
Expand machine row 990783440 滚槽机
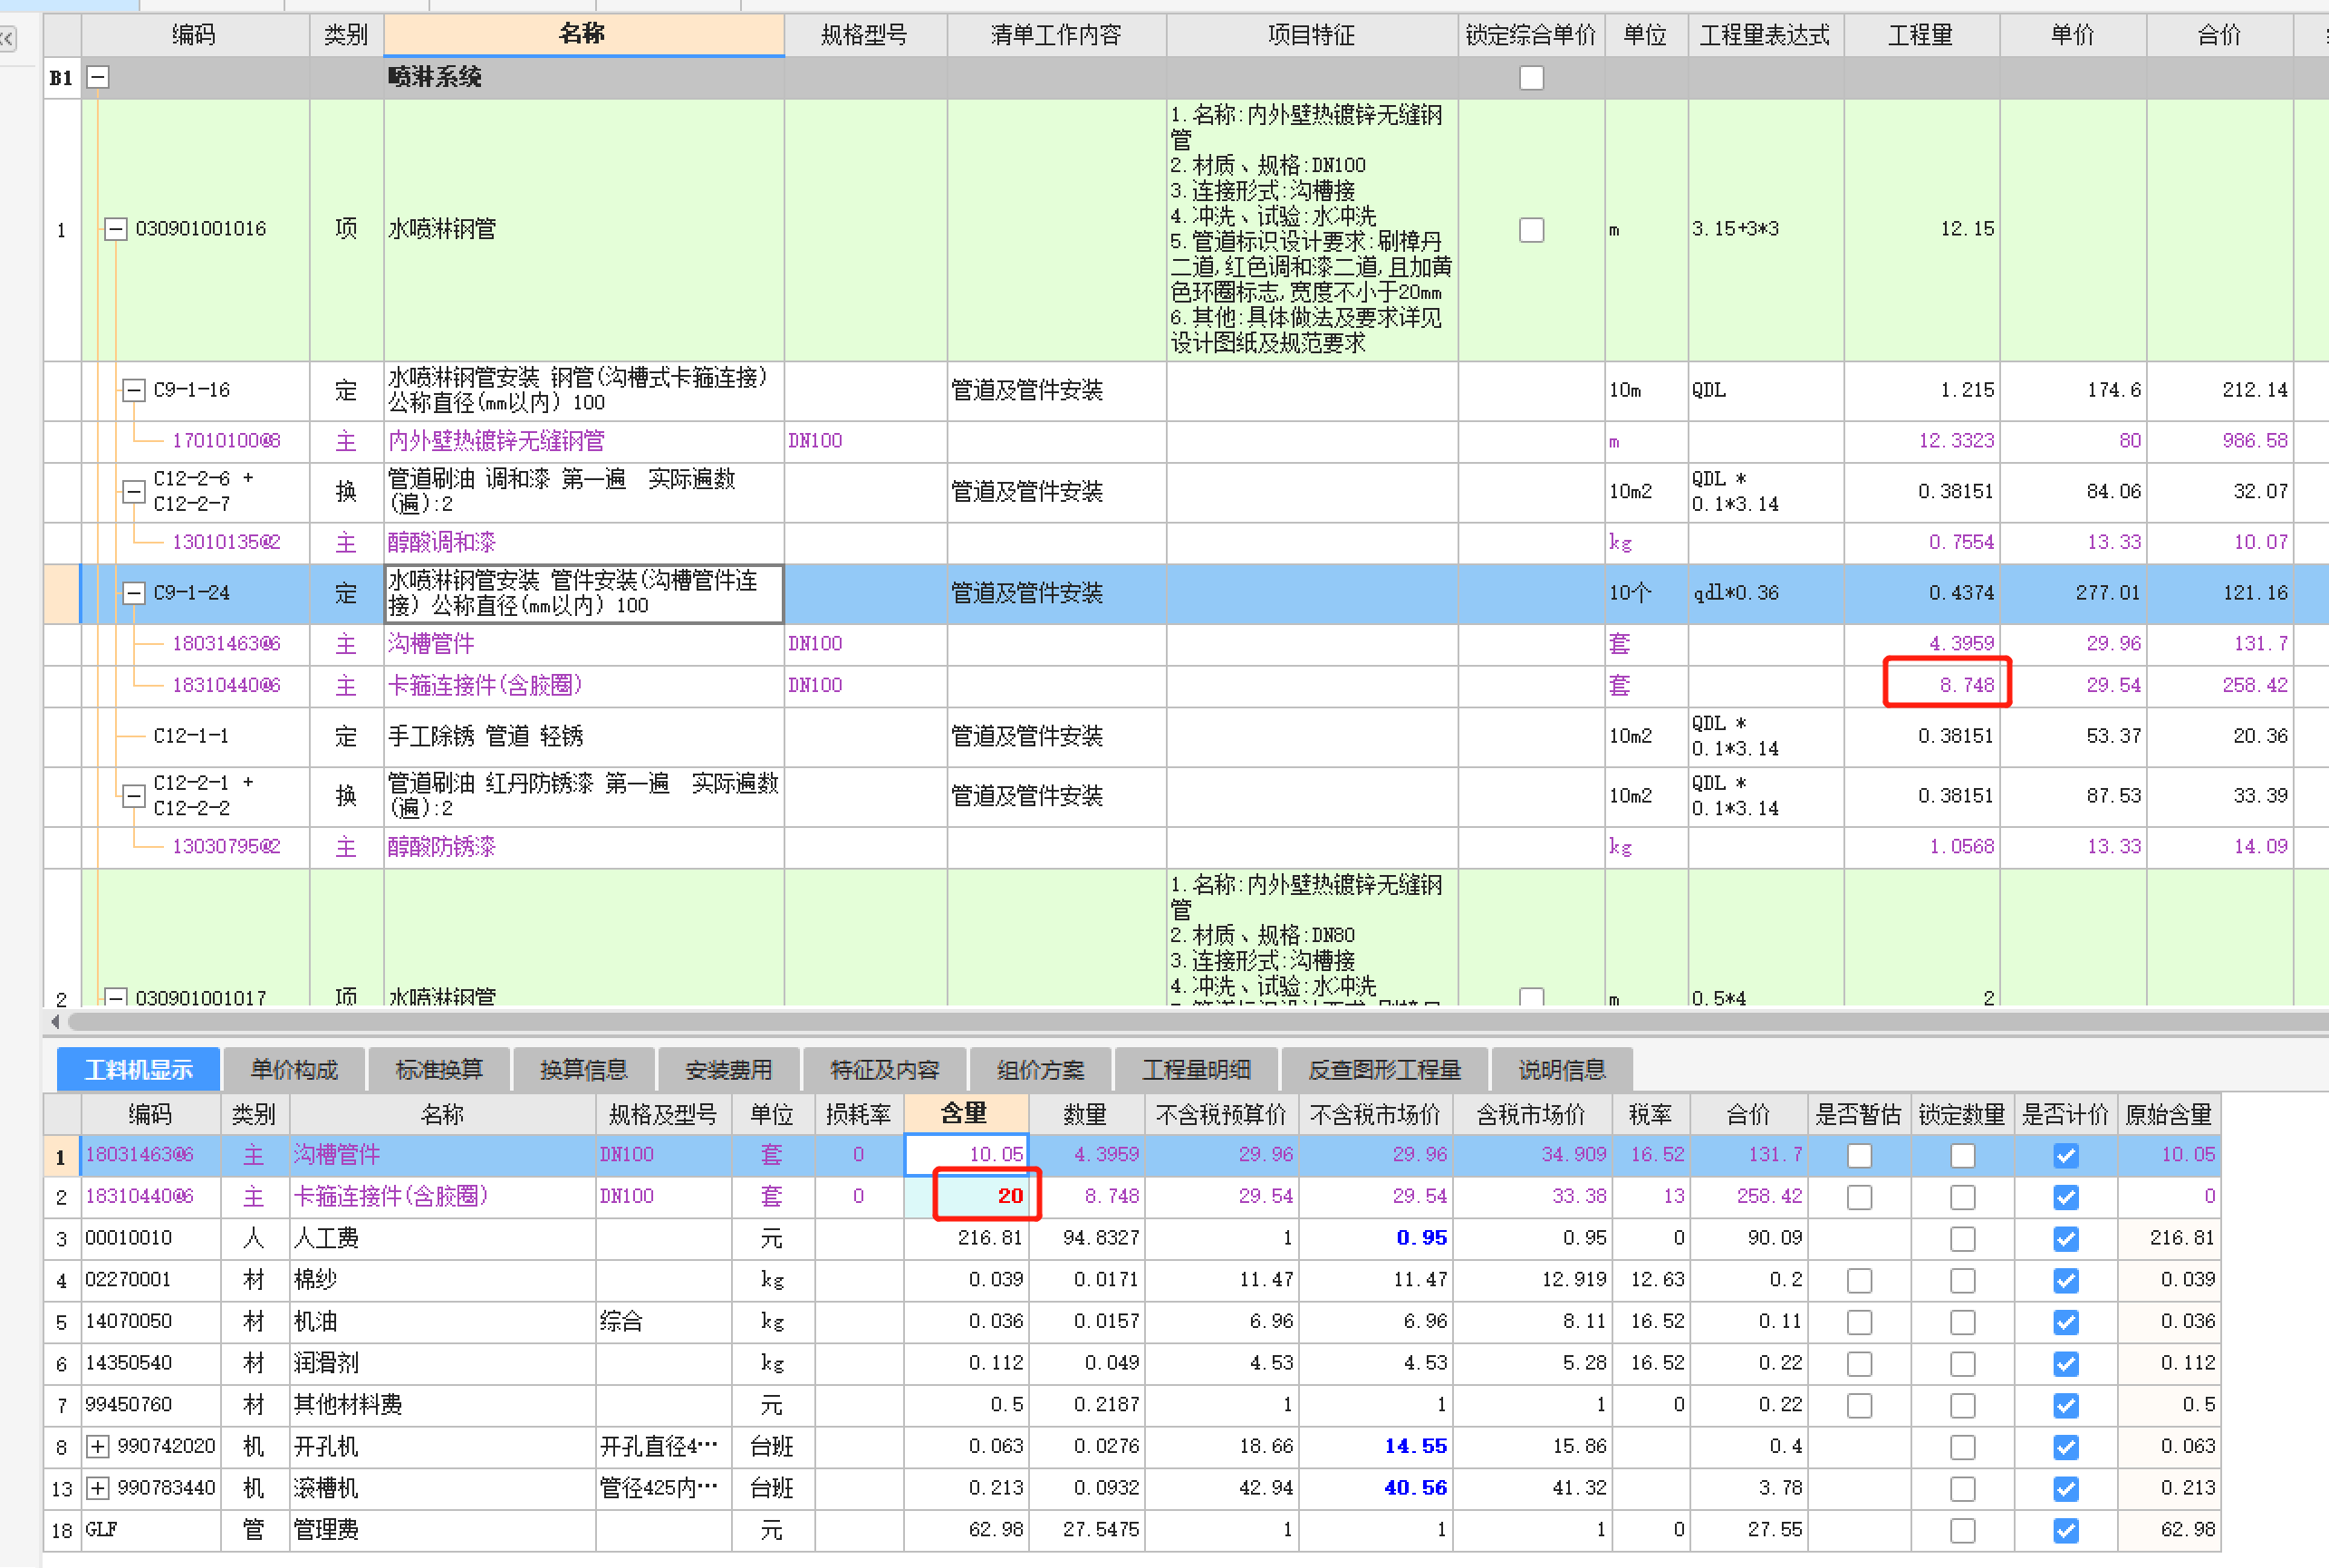point(98,1488)
